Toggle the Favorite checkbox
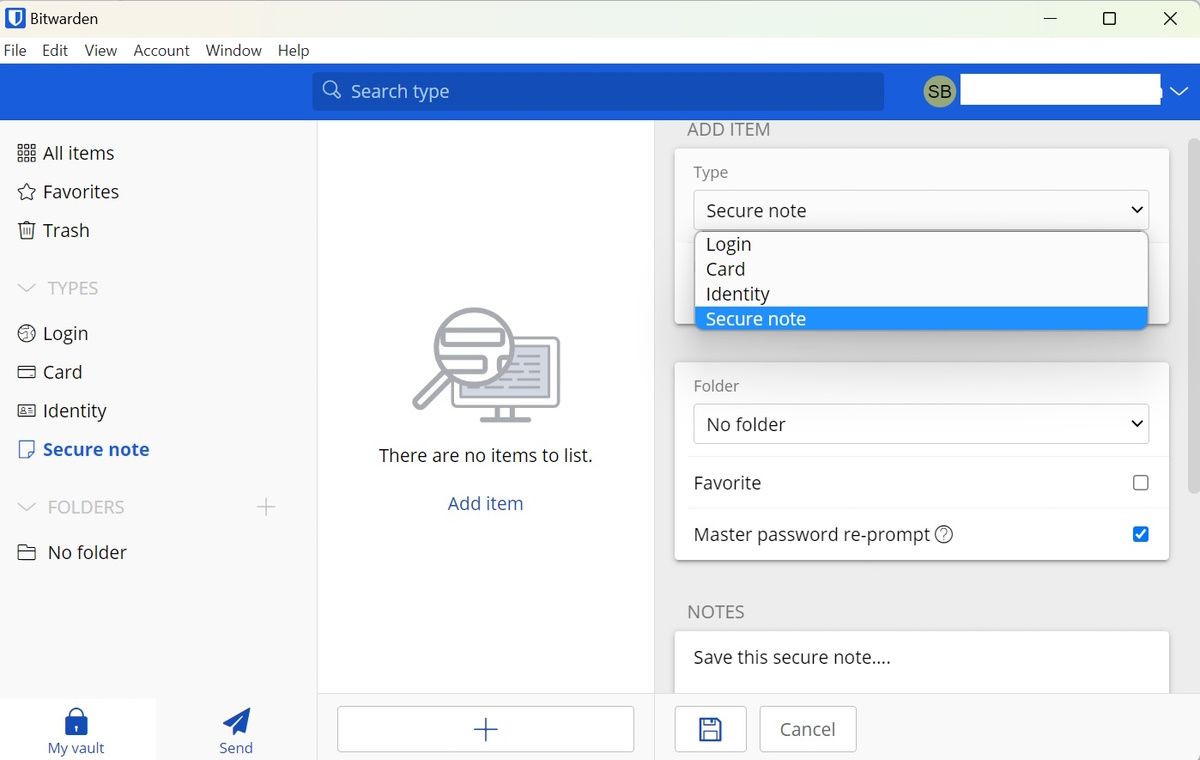The width and height of the screenshot is (1200, 760). pos(1140,483)
